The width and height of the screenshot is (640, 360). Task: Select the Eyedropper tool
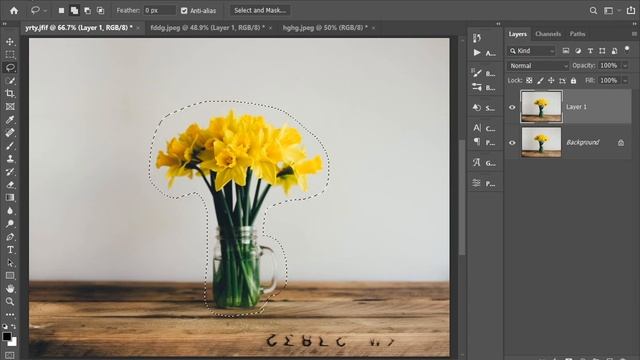pyautogui.click(x=10, y=120)
